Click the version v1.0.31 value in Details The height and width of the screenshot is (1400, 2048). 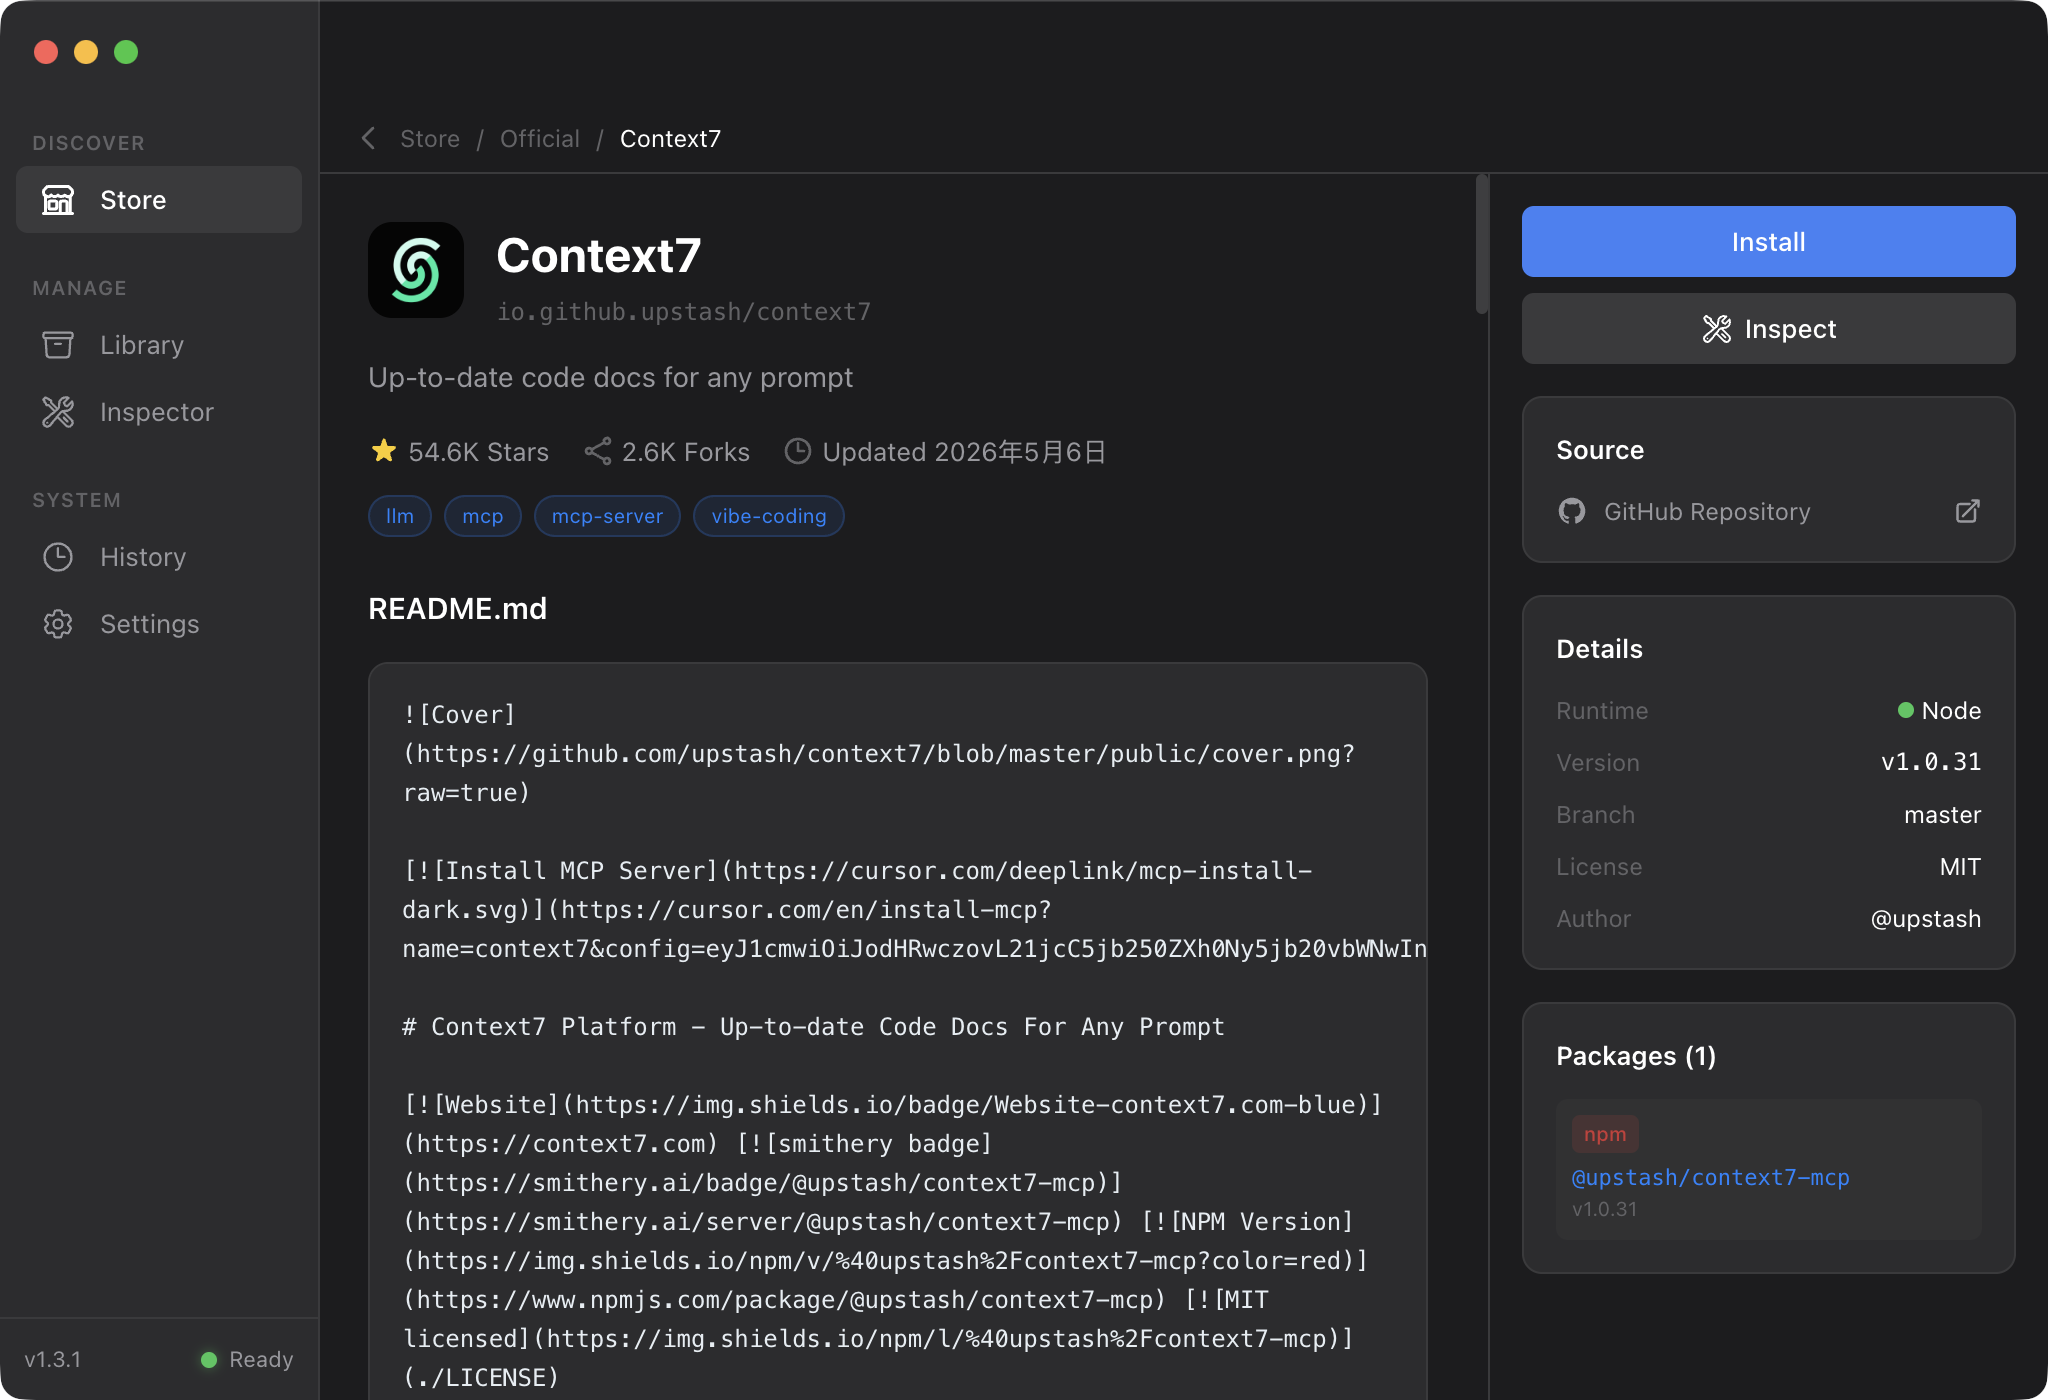point(1931,762)
